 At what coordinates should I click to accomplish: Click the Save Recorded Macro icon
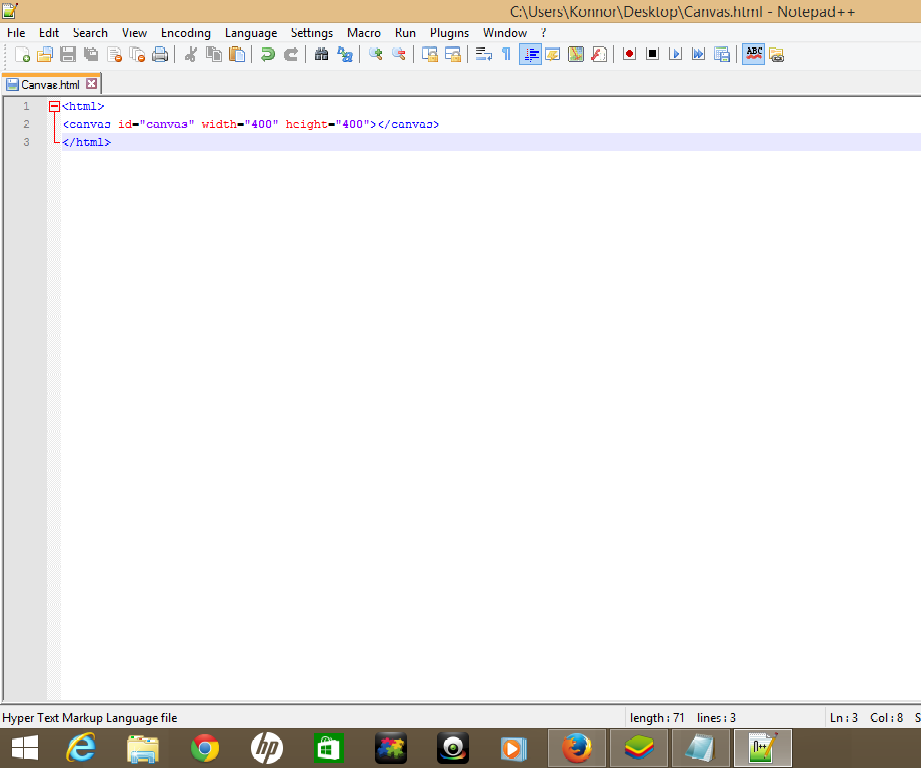pyautogui.click(x=721, y=55)
